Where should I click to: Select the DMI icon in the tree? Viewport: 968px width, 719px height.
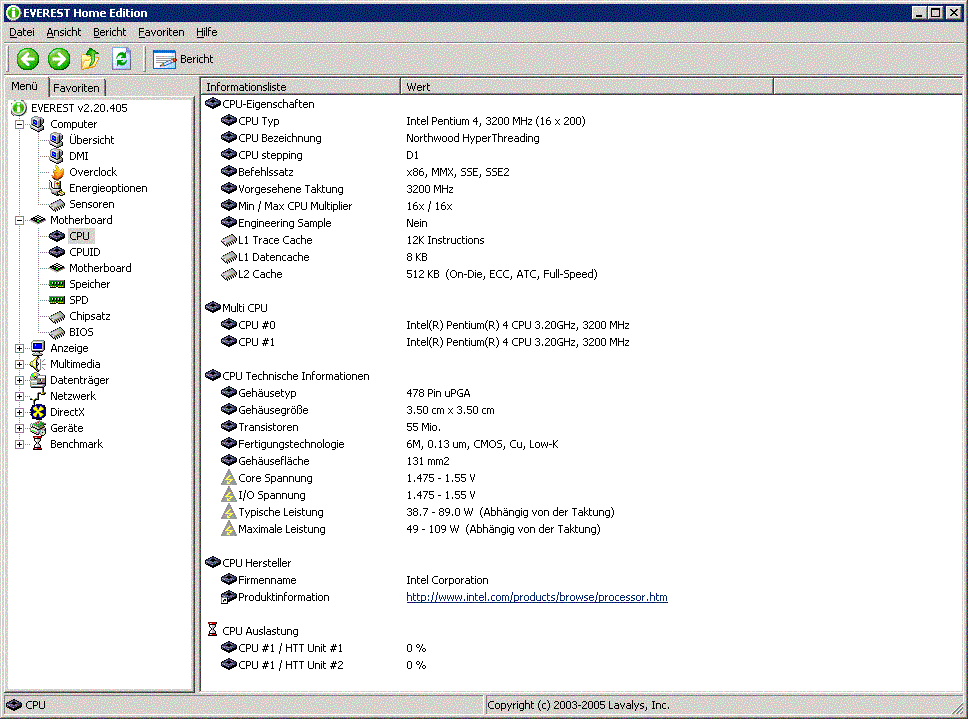pos(57,156)
